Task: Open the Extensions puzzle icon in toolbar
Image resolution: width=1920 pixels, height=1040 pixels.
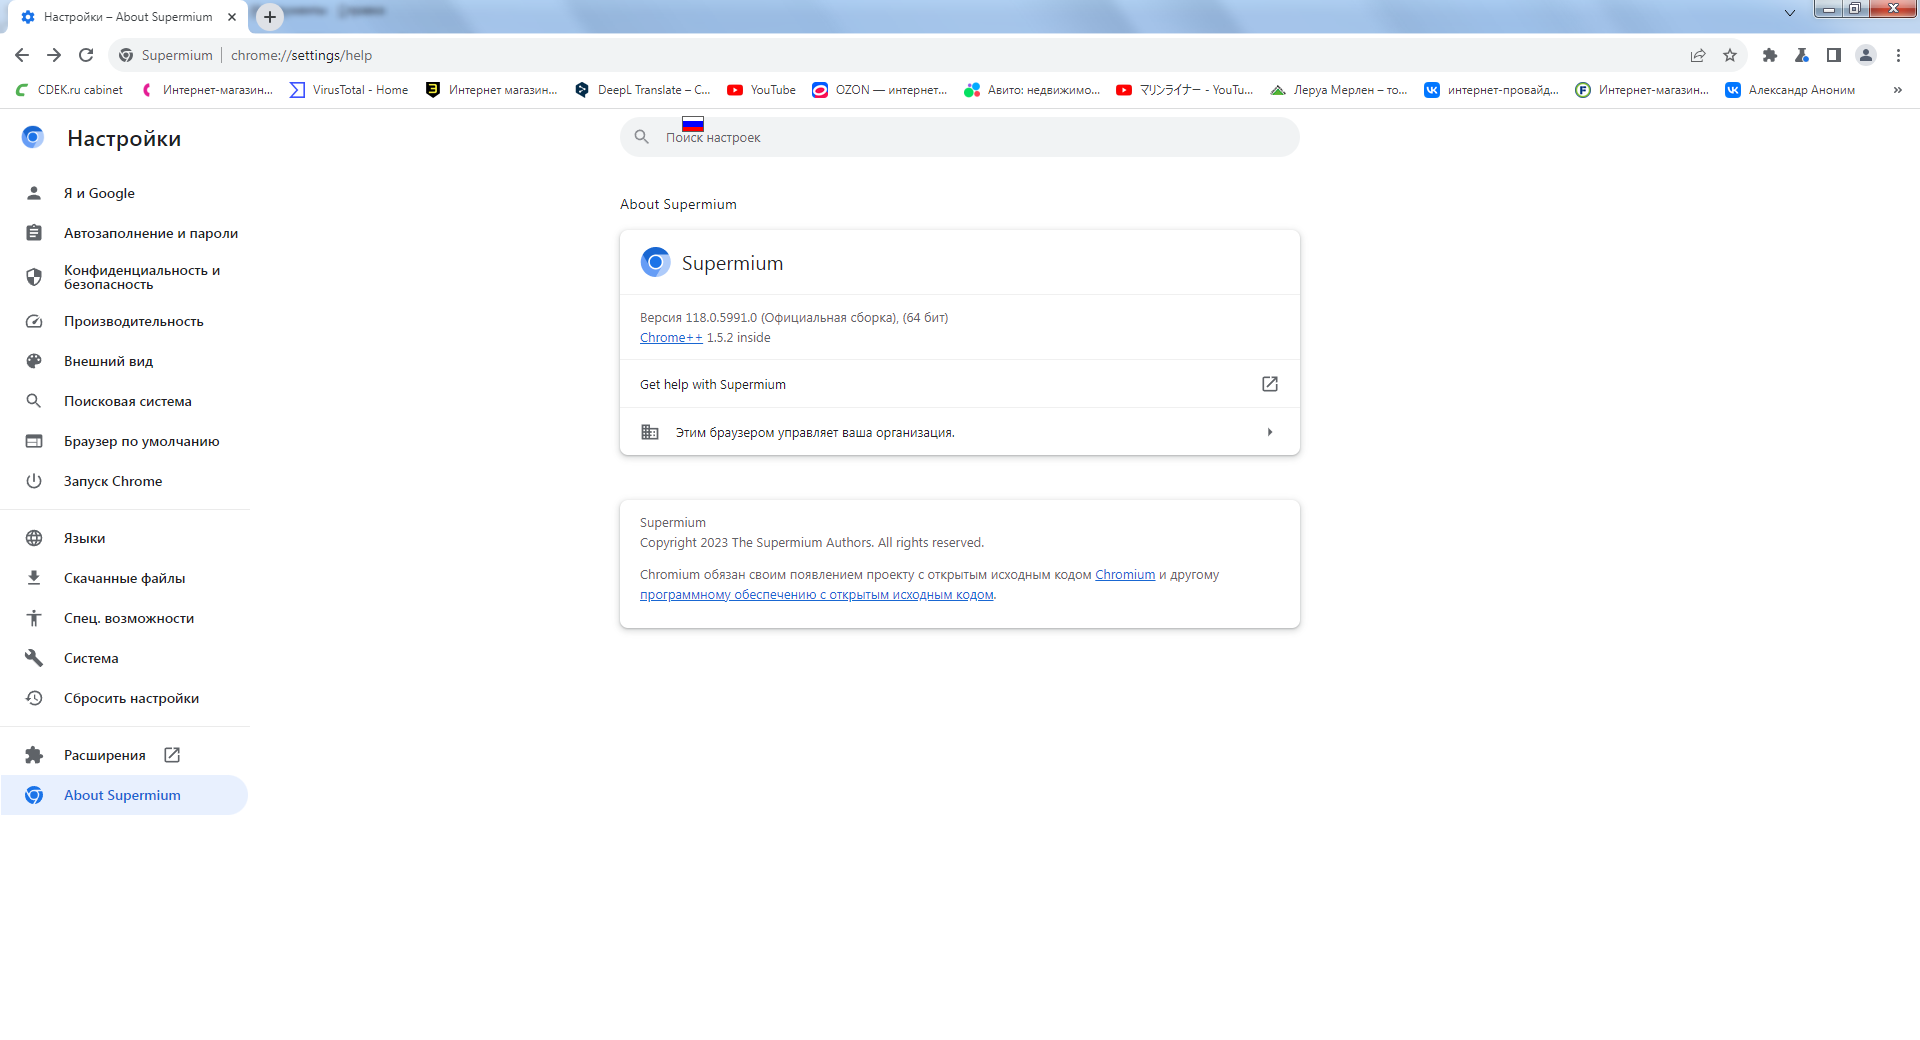Action: 1770,55
